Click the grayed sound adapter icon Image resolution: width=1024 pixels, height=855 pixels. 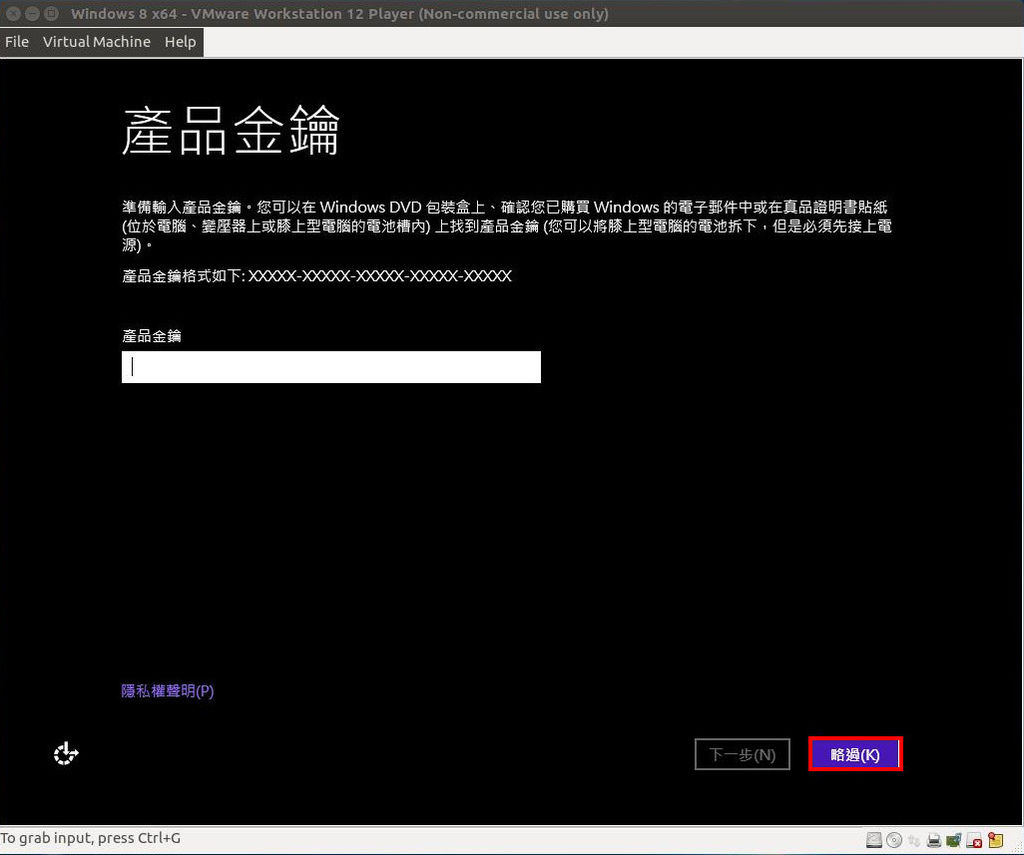coord(913,840)
